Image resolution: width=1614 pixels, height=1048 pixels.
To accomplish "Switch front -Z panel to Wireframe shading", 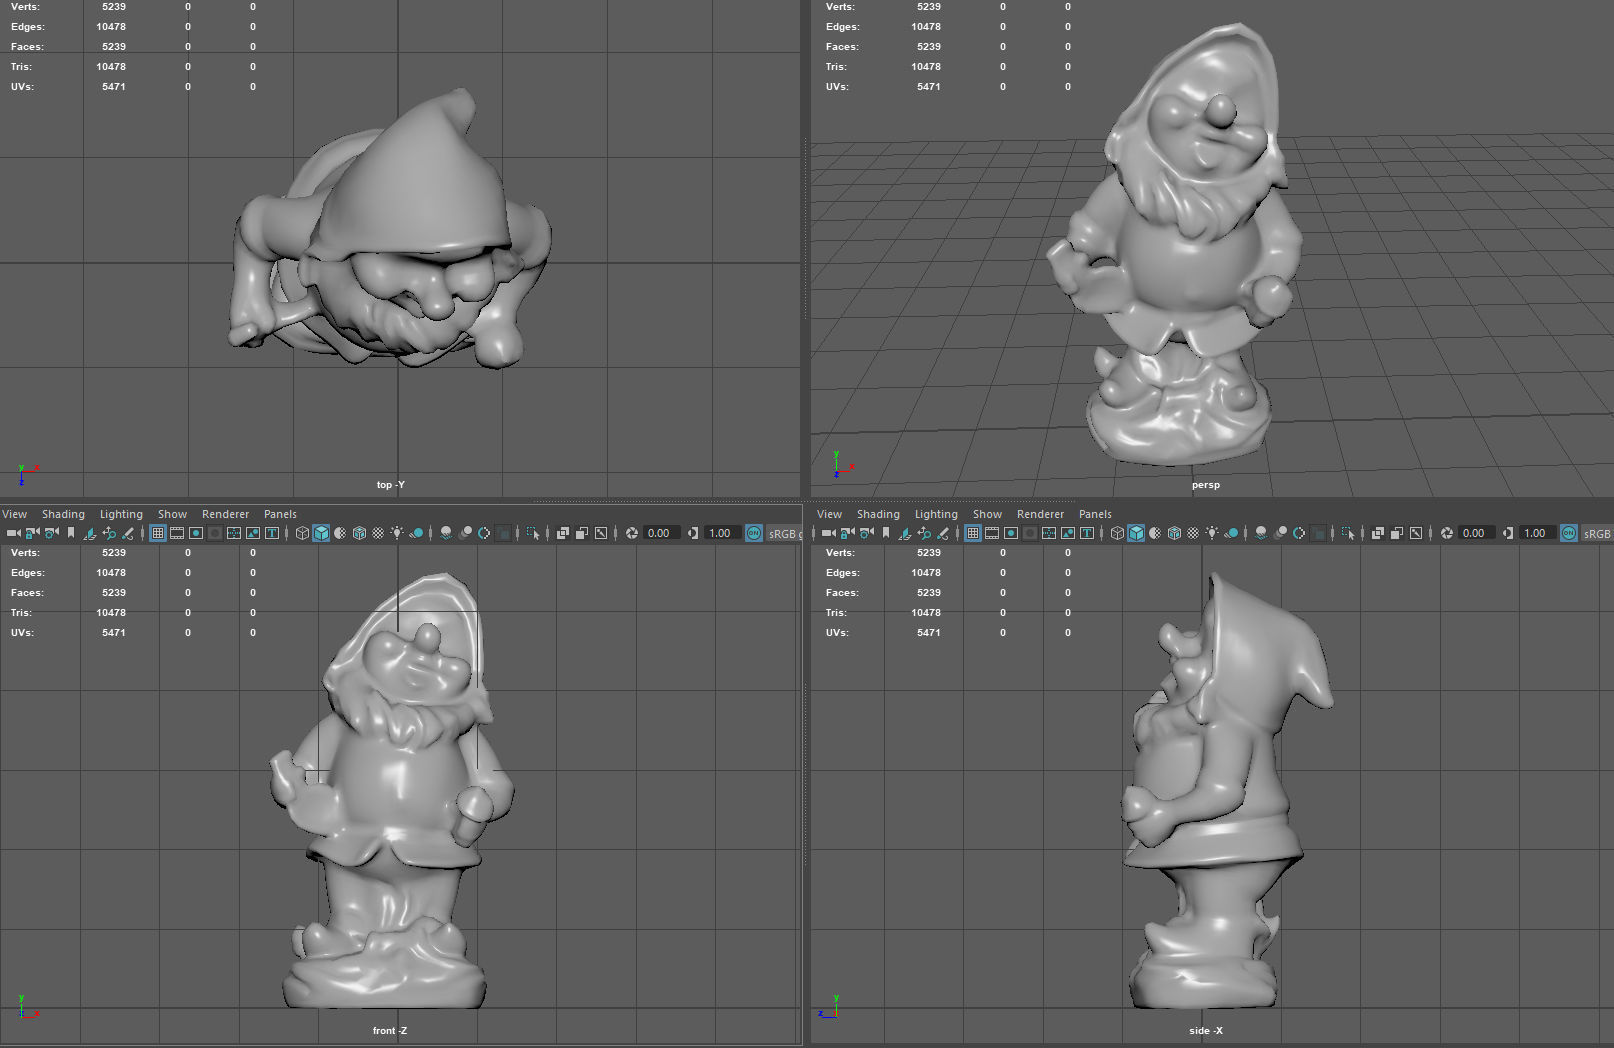I will click(302, 533).
